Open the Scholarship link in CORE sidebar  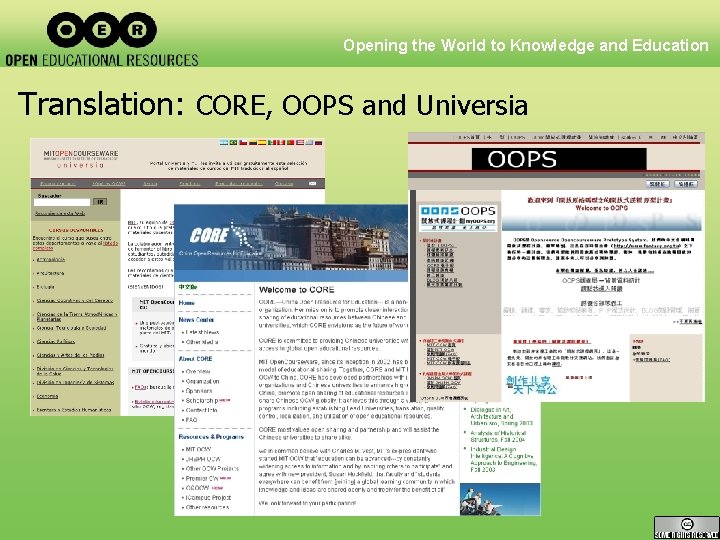click(202, 401)
